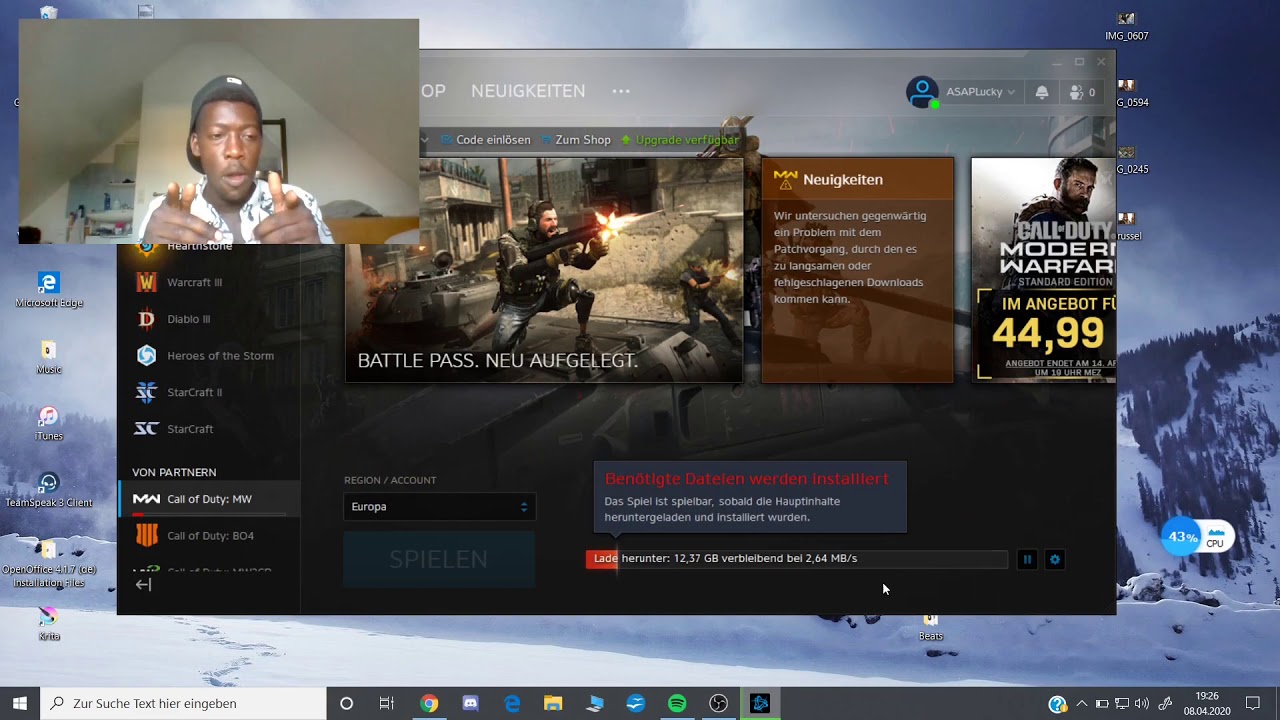Show hidden system tray icons
Viewport: 1280px width, 720px height.
[x=1081, y=704]
